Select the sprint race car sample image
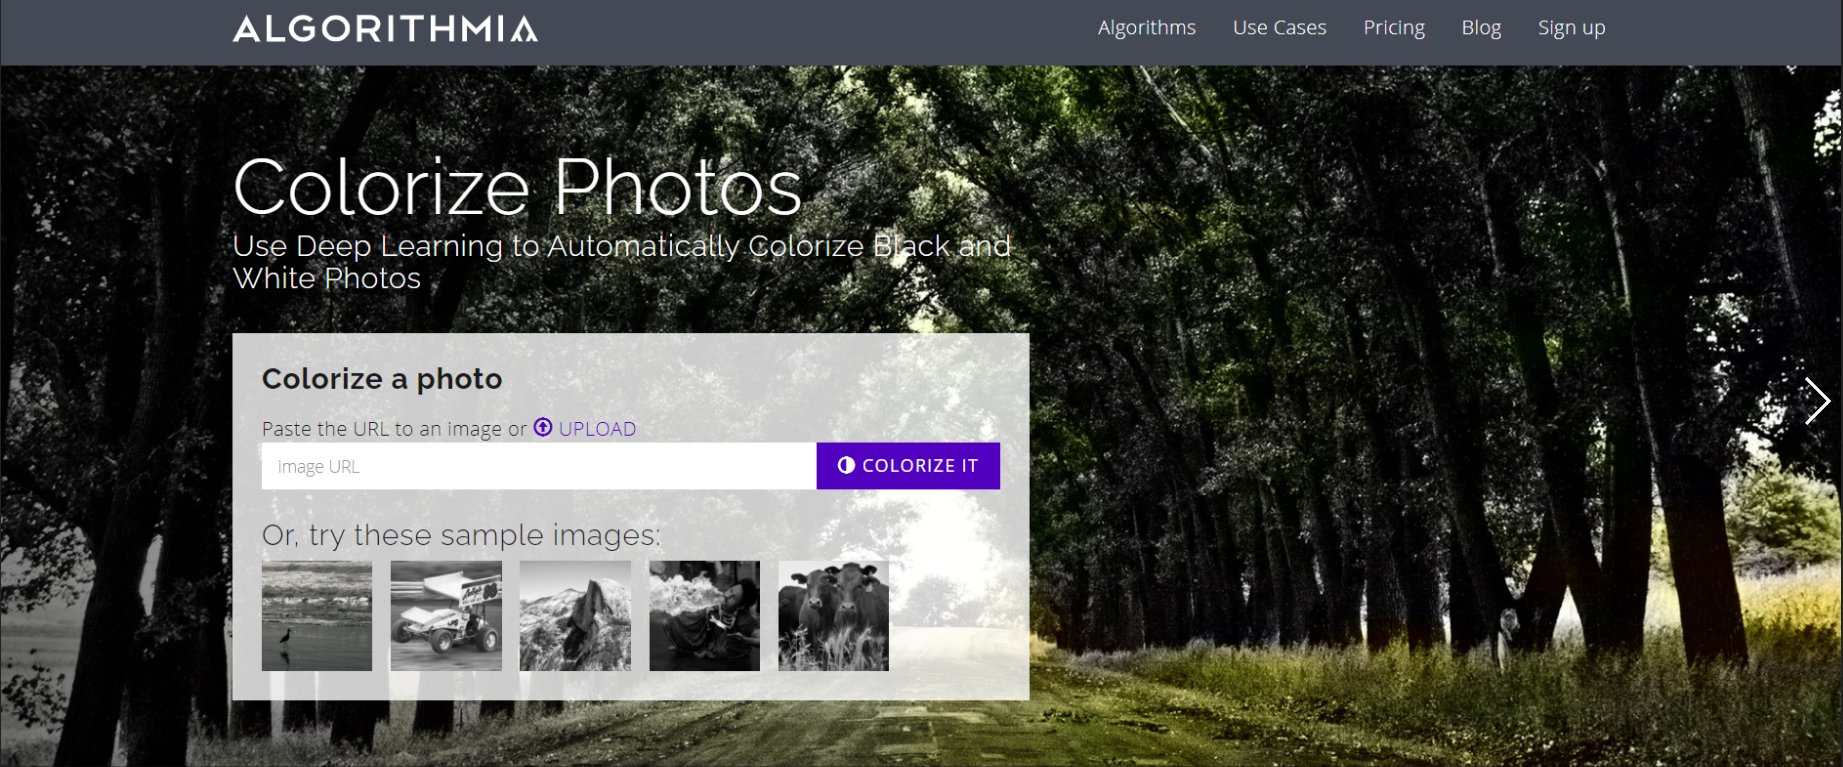 click(x=446, y=615)
